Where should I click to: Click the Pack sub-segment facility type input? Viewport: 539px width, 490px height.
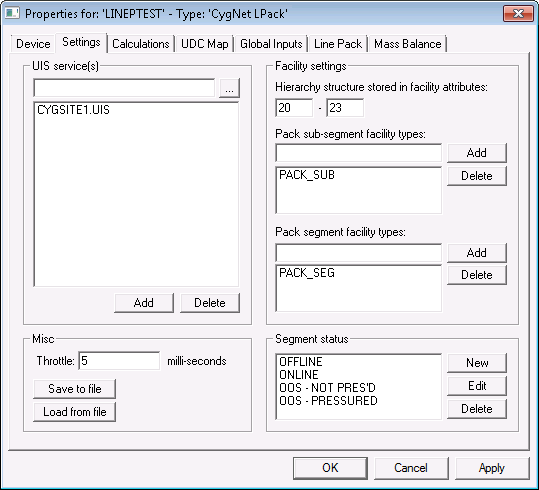click(359, 153)
